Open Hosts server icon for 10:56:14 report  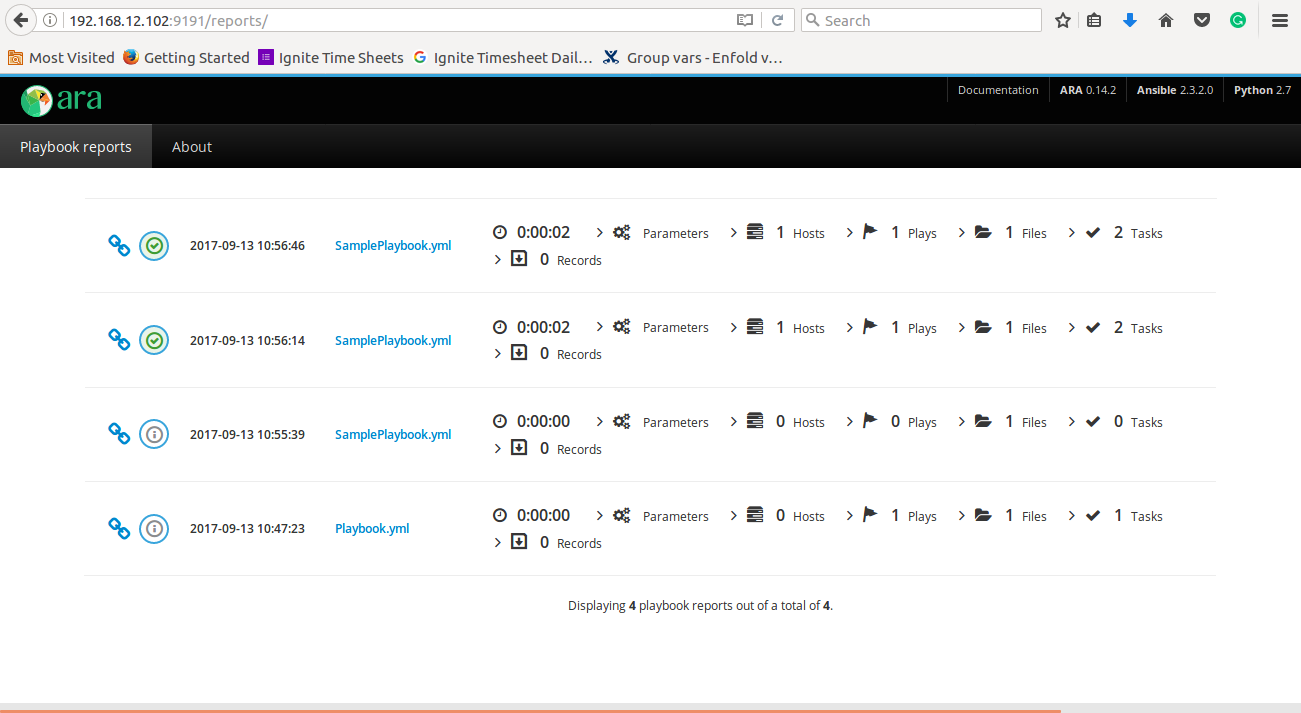(755, 327)
